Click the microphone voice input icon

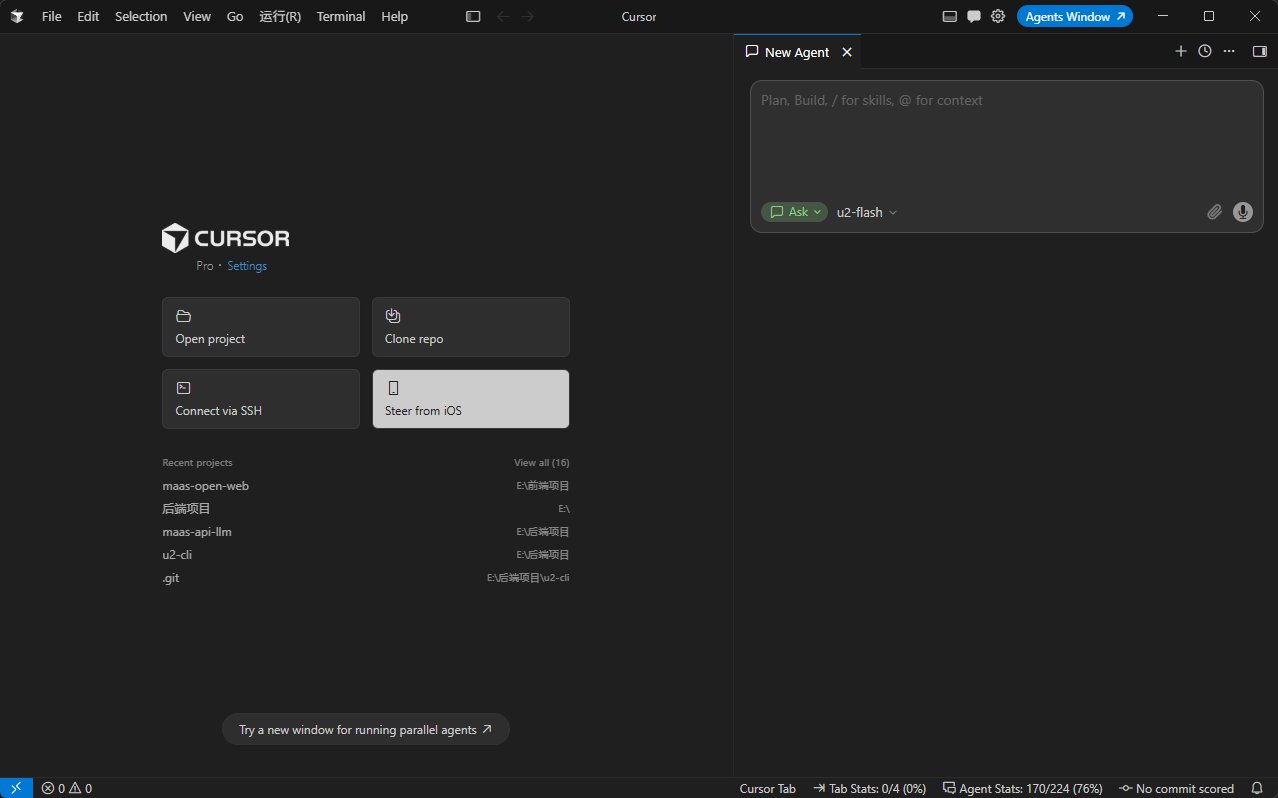click(x=1243, y=212)
